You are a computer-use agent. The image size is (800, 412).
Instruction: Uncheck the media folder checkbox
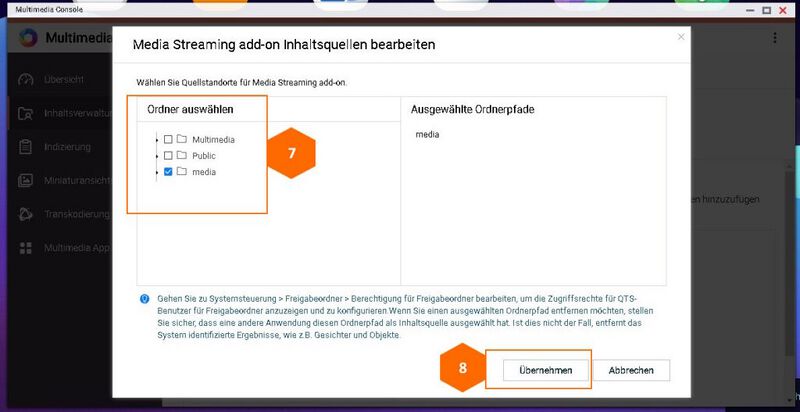pos(168,172)
